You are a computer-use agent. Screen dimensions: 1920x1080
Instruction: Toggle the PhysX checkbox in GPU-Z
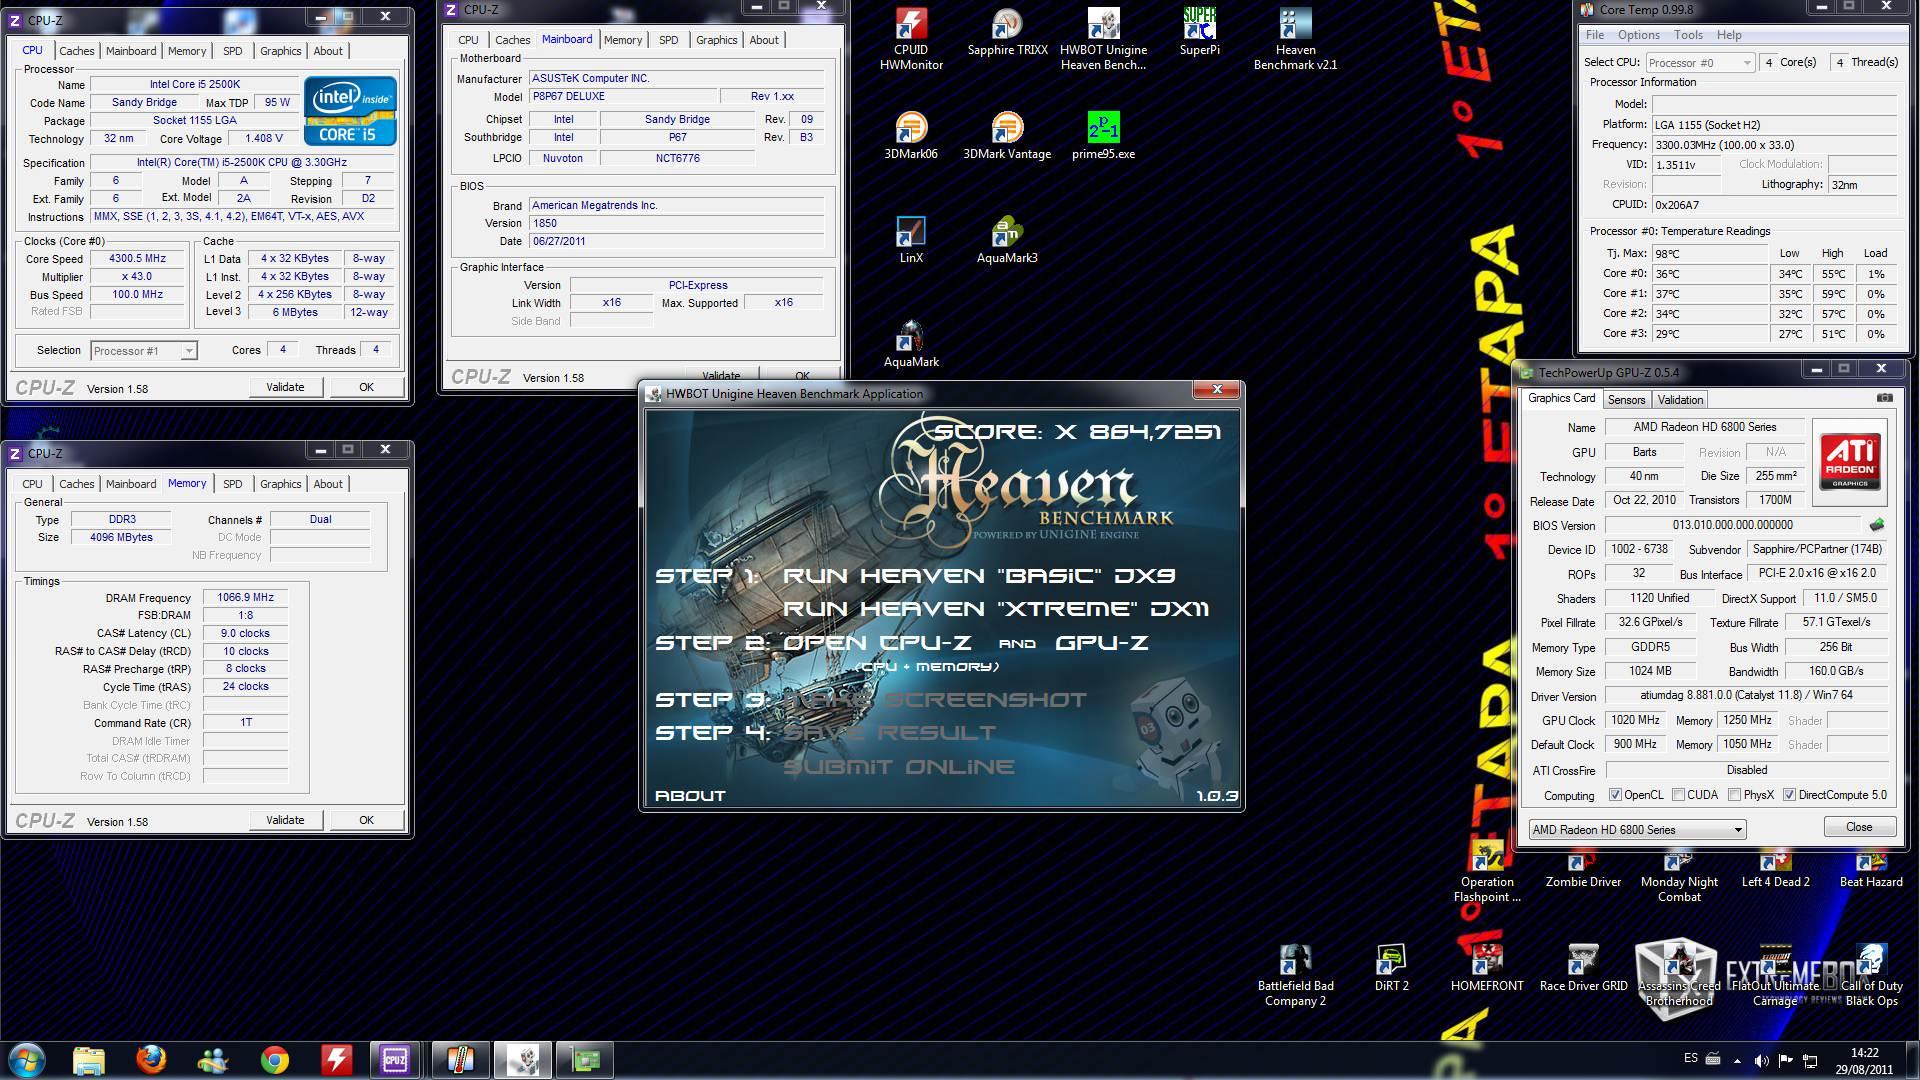pyautogui.click(x=1734, y=795)
